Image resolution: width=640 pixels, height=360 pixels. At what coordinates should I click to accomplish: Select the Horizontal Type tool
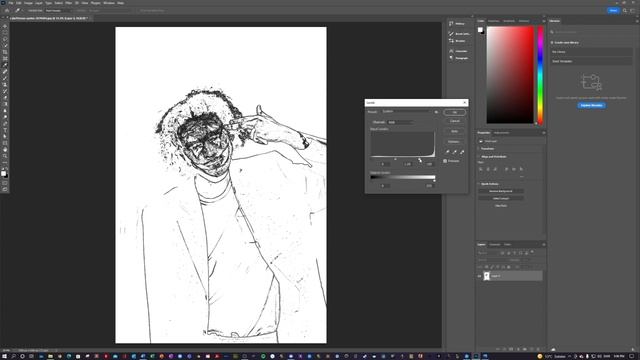pos(5,130)
